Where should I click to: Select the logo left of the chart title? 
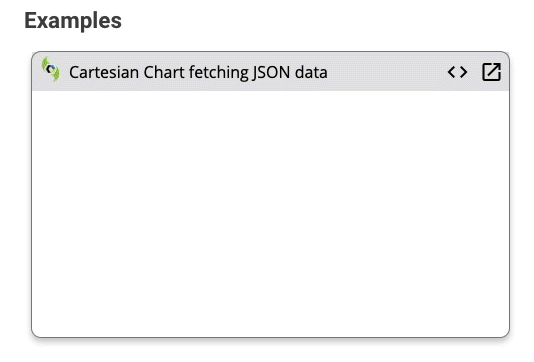(51, 69)
